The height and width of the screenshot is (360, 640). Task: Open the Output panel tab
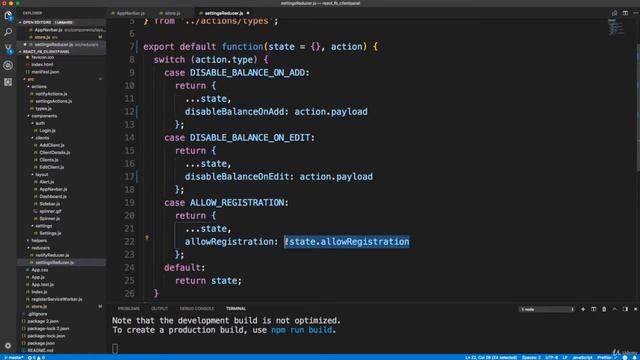click(x=160, y=309)
